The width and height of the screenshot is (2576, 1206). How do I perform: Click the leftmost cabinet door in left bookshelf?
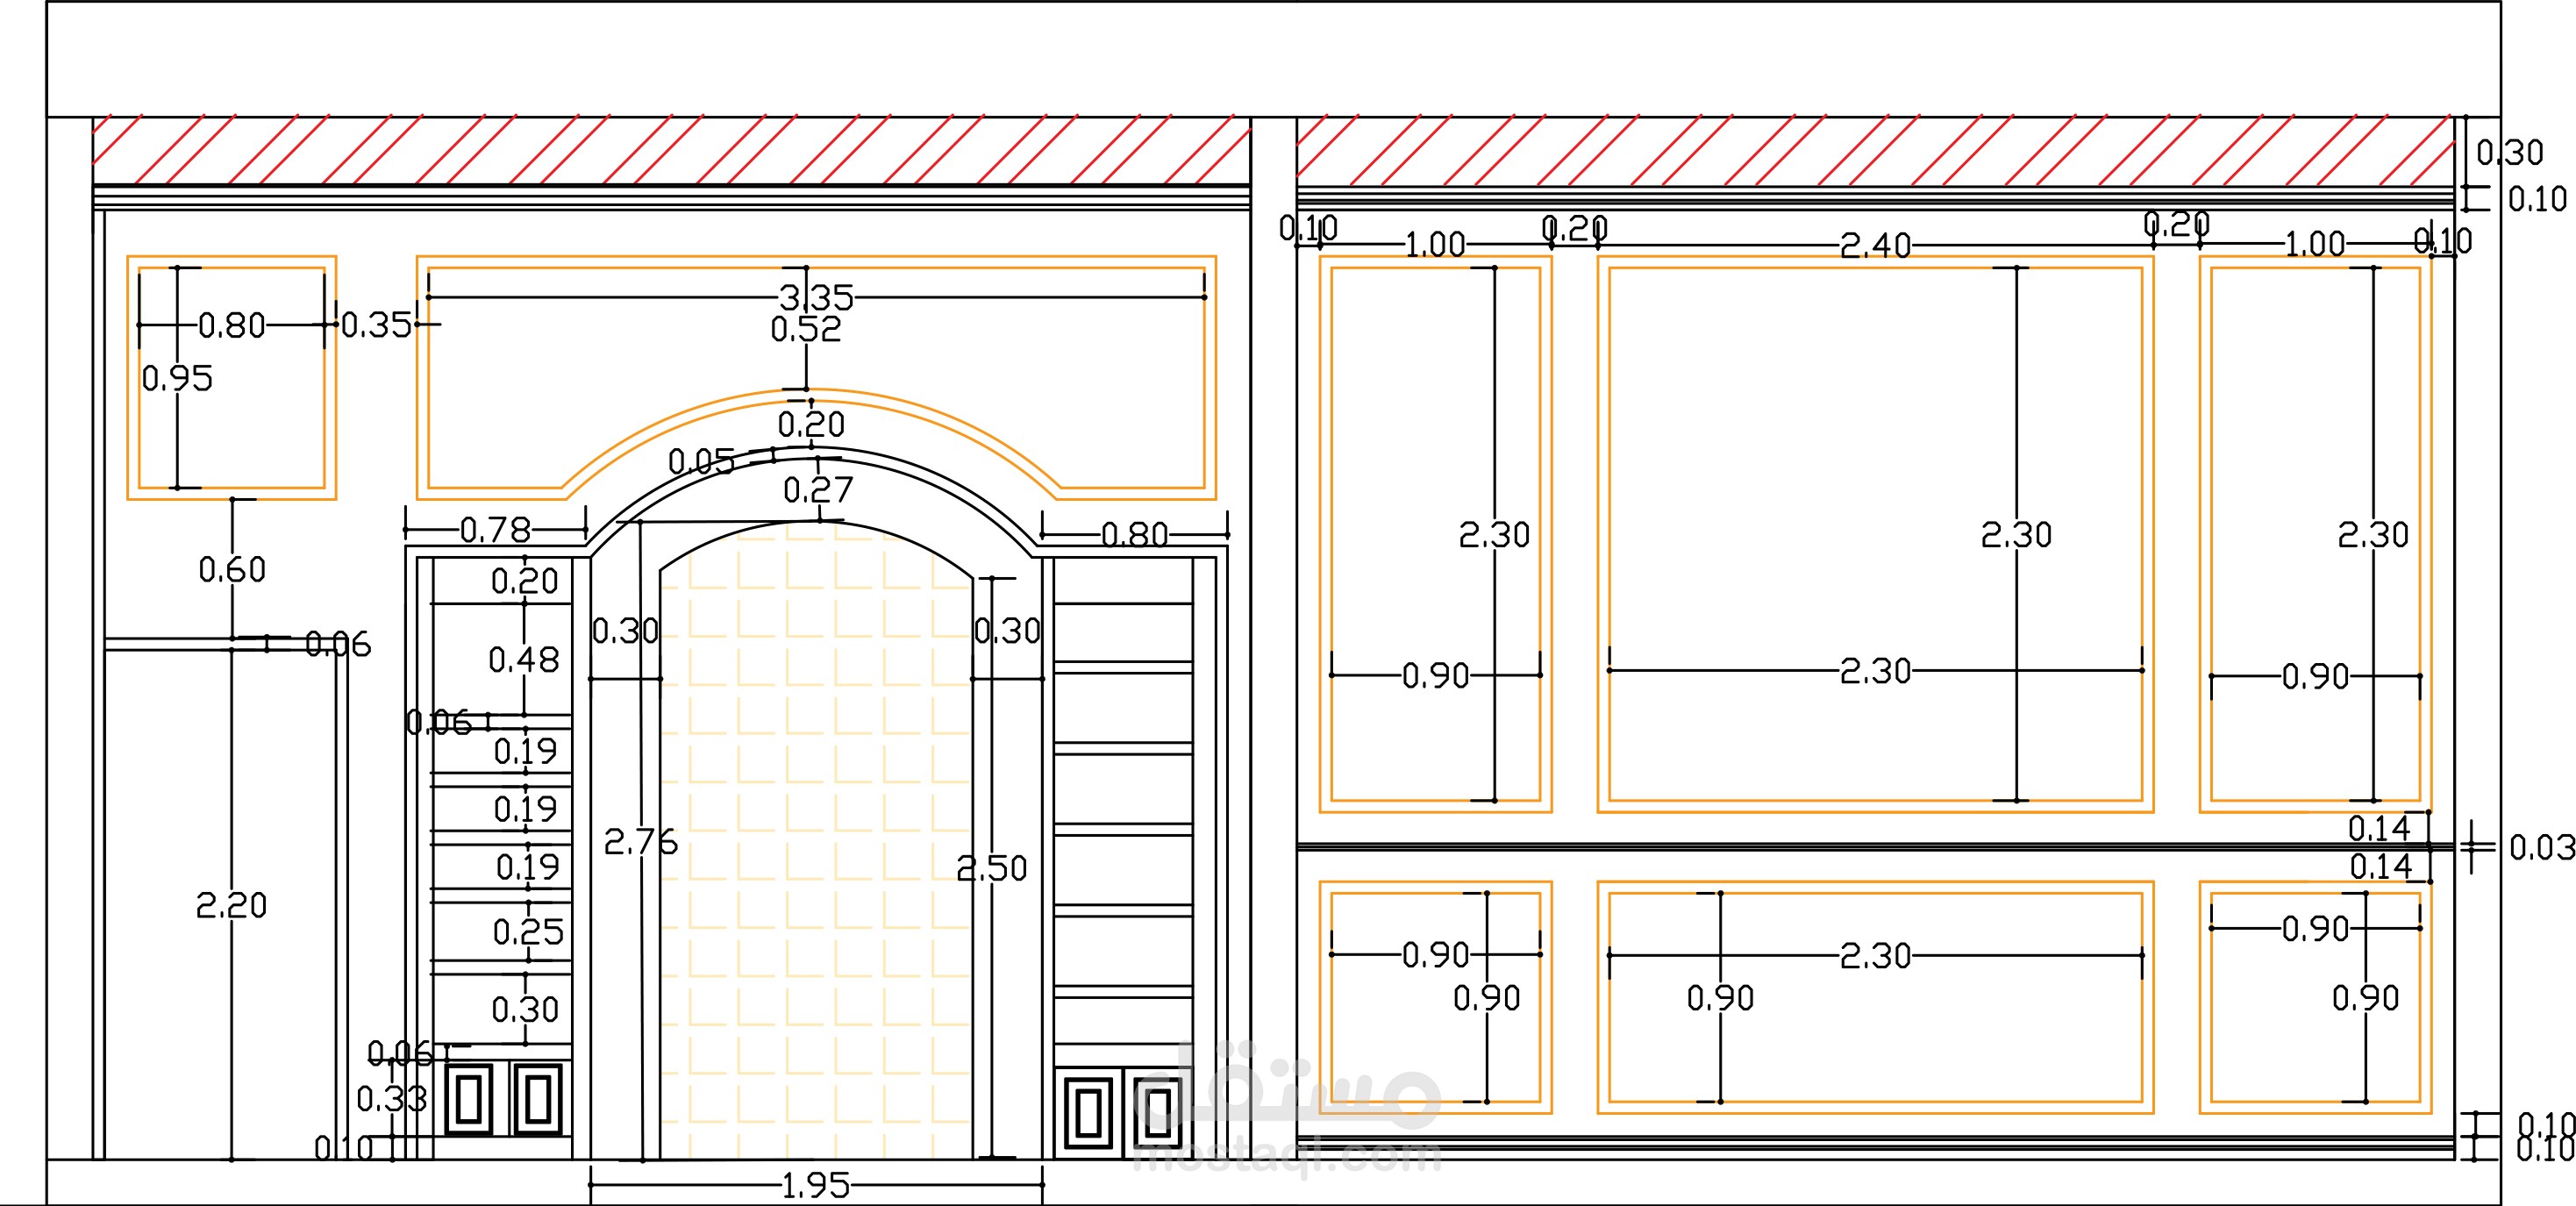pos(468,1099)
